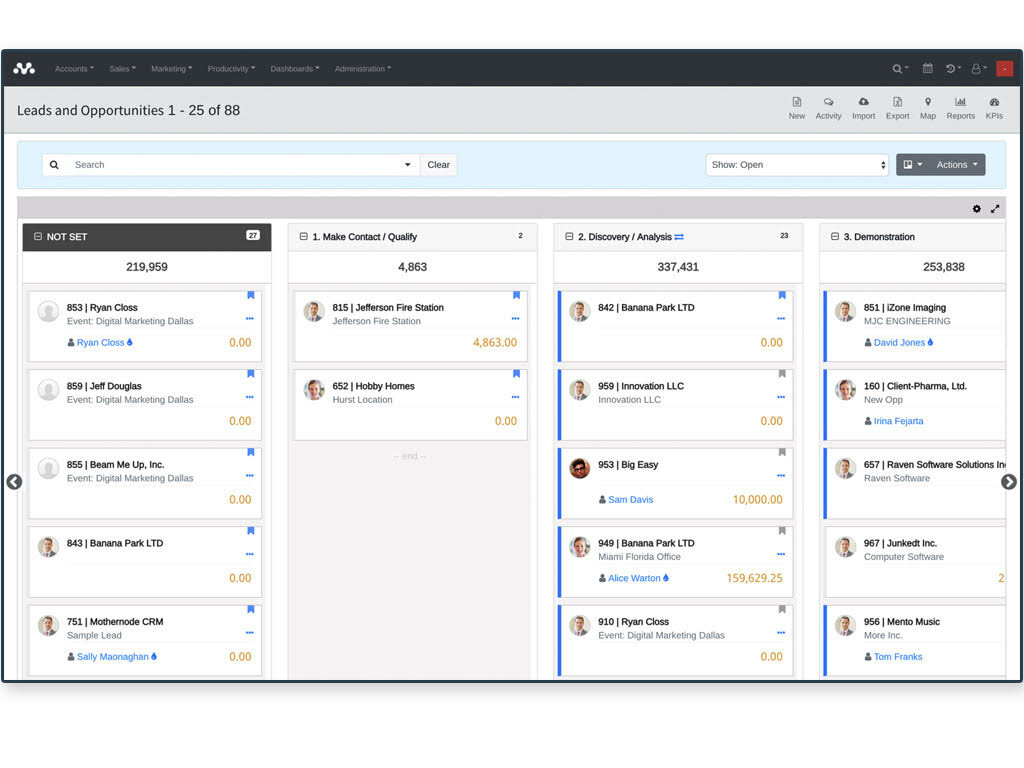Click the New record icon
The height and width of the screenshot is (768, 1024).
click(796, 103)
